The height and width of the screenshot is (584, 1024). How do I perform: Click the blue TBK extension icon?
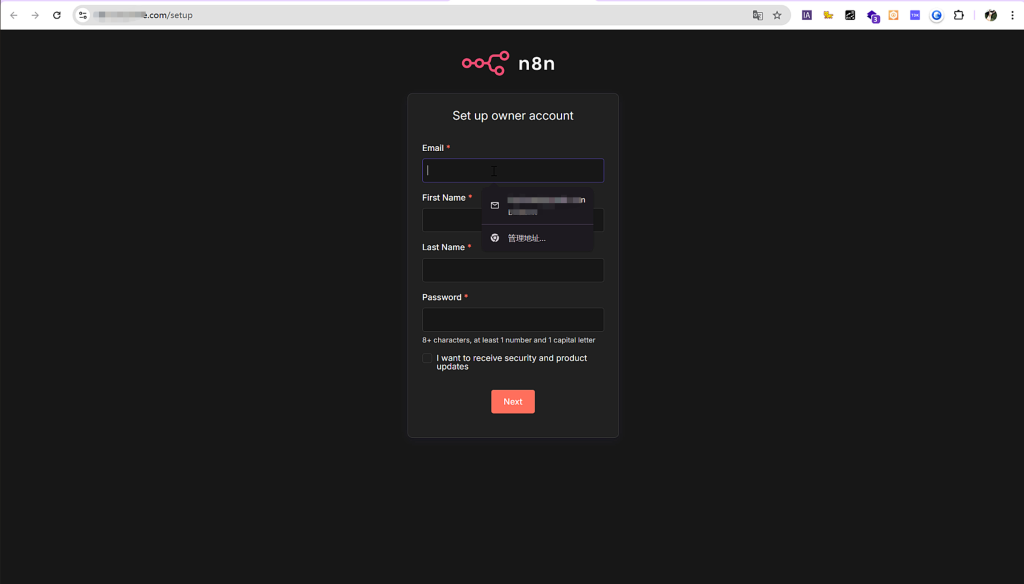pos(915,15)
